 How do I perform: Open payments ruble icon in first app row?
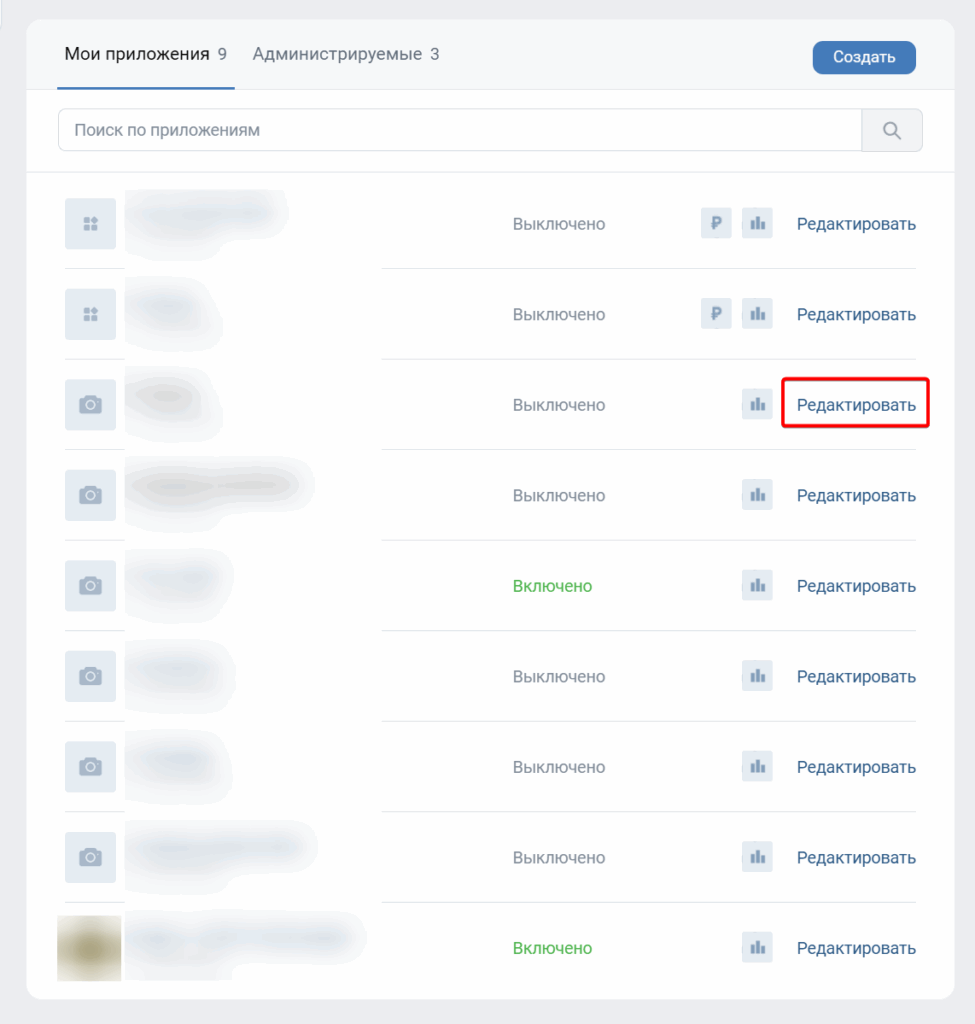(716, 224)
